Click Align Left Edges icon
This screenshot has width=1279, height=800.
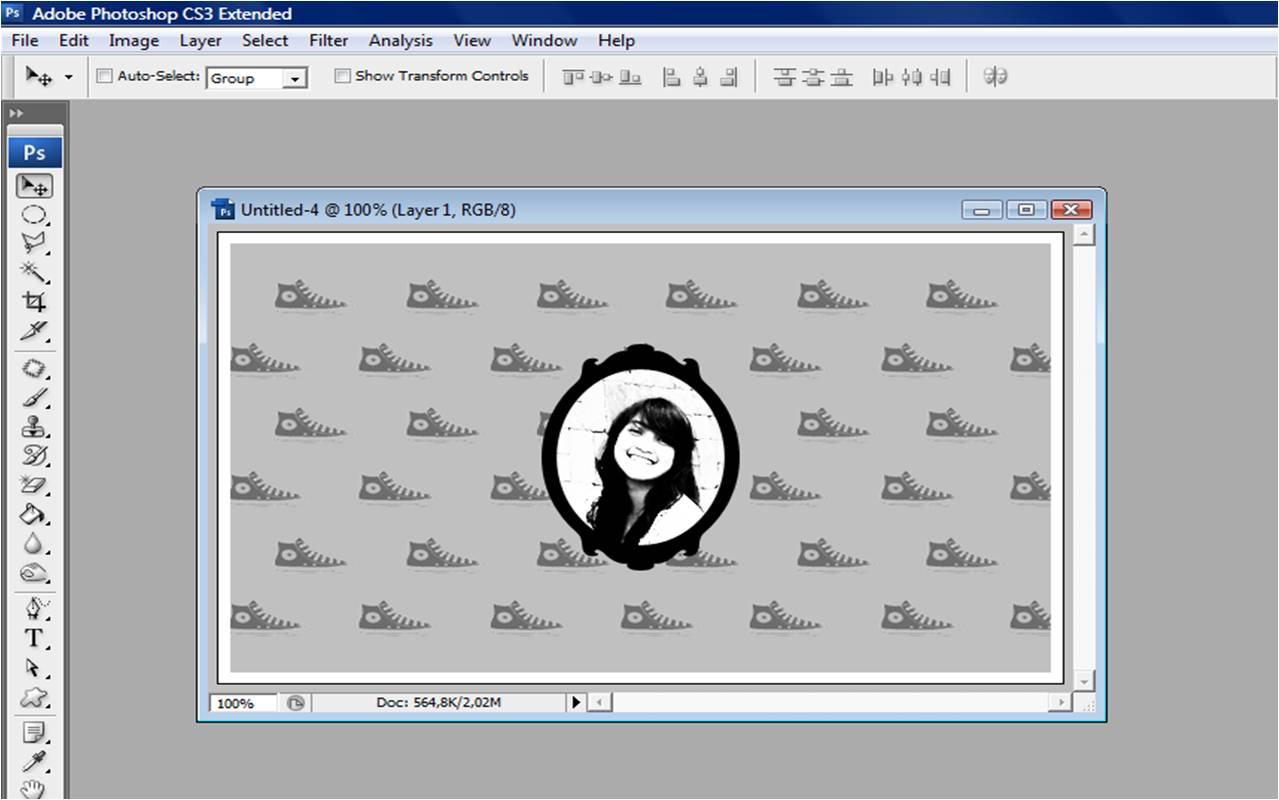[672, 77]
